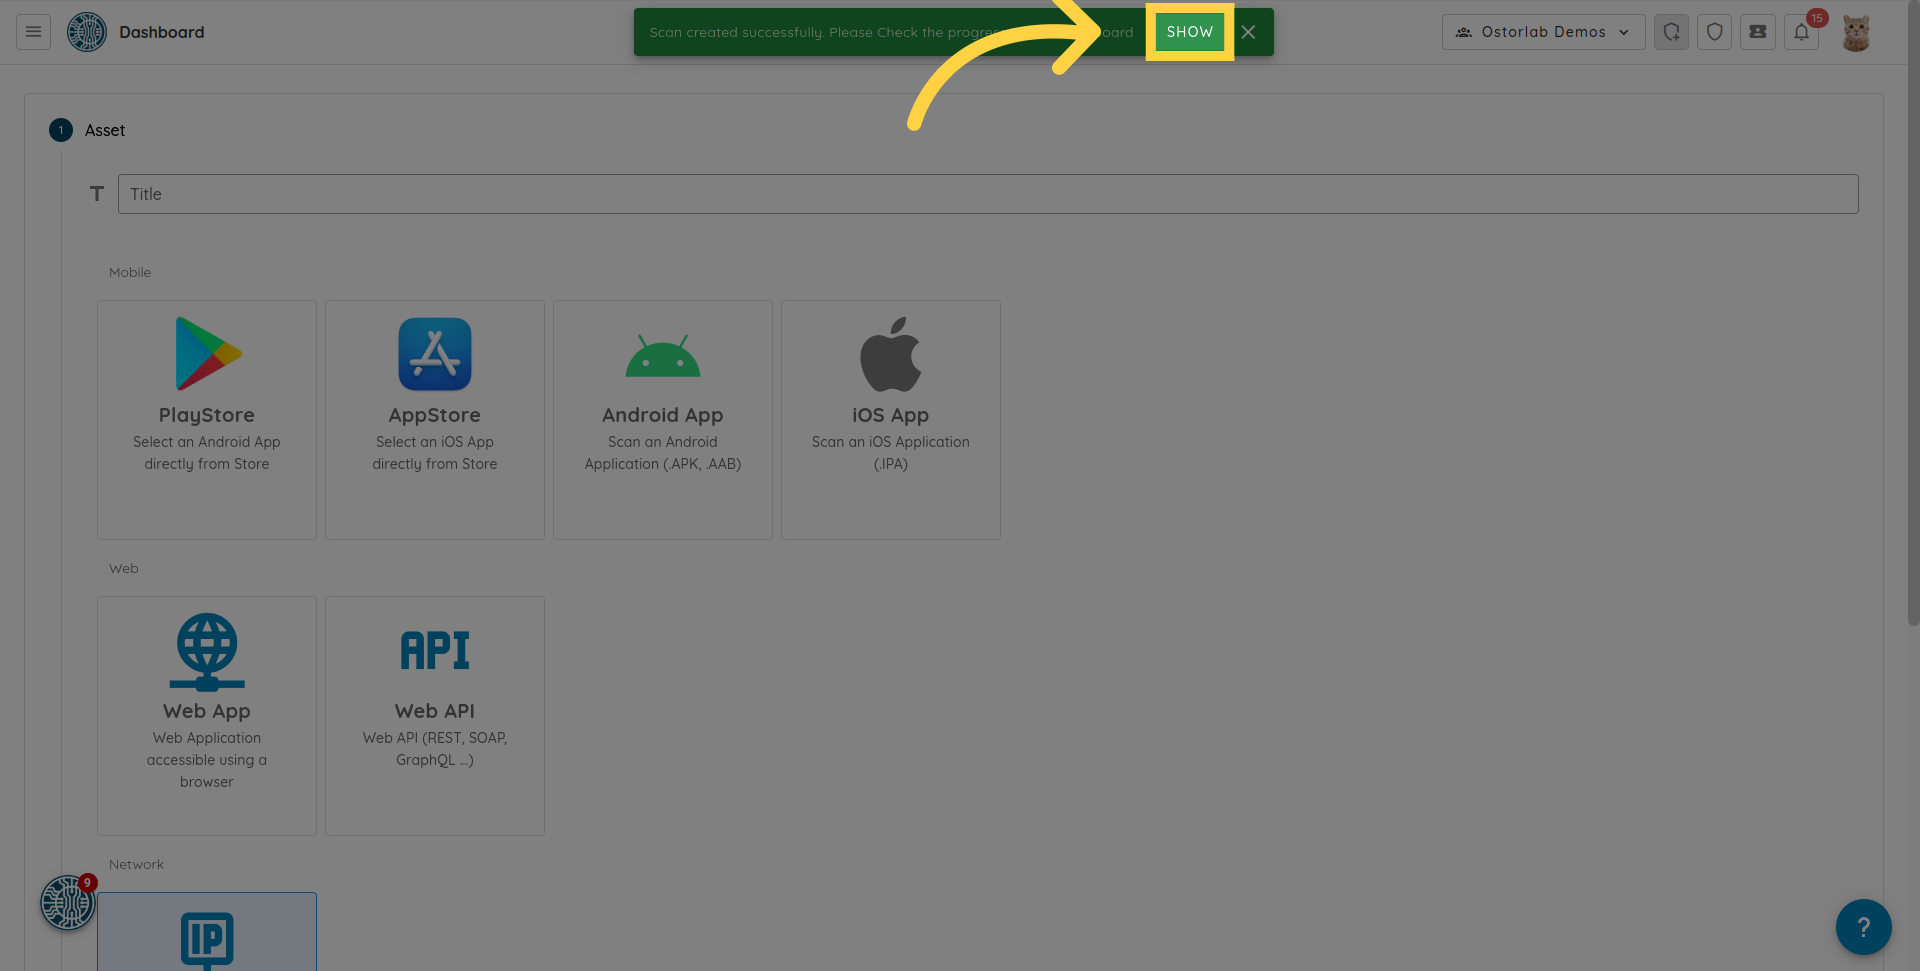The height and width of the screenshot is (971, 1920).
Task: Expand the Ostorlab Demos organization dropdown
Action: click(x=1543, y=32)
